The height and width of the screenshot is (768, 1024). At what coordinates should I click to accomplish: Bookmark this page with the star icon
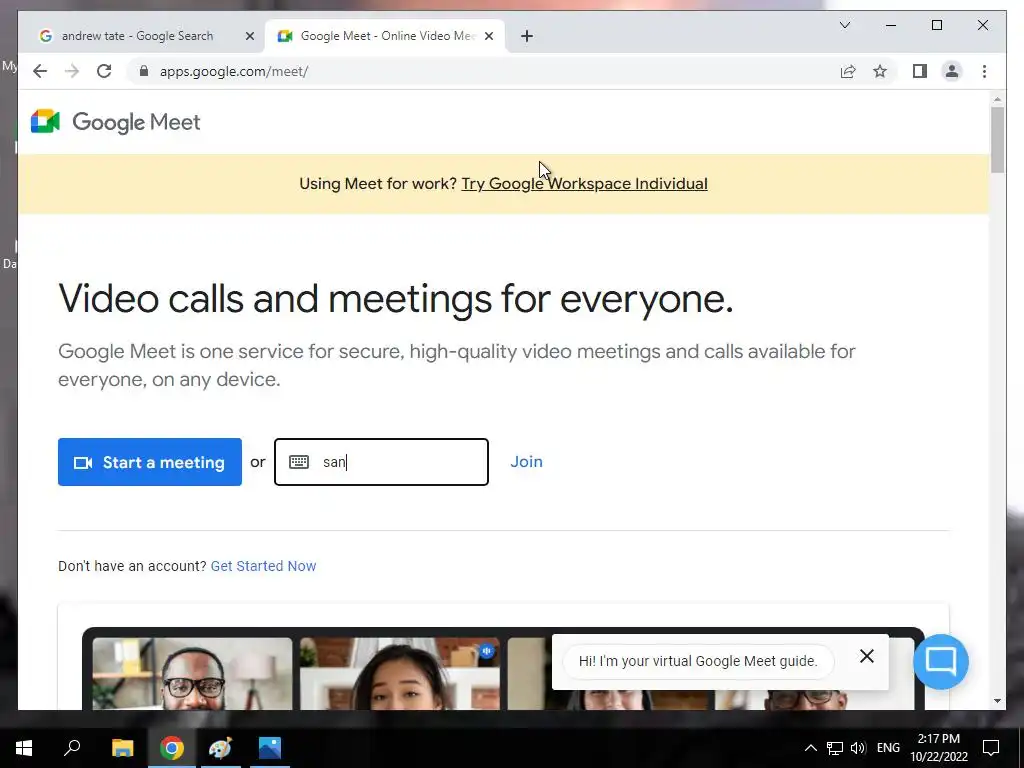tap(880, 71)
